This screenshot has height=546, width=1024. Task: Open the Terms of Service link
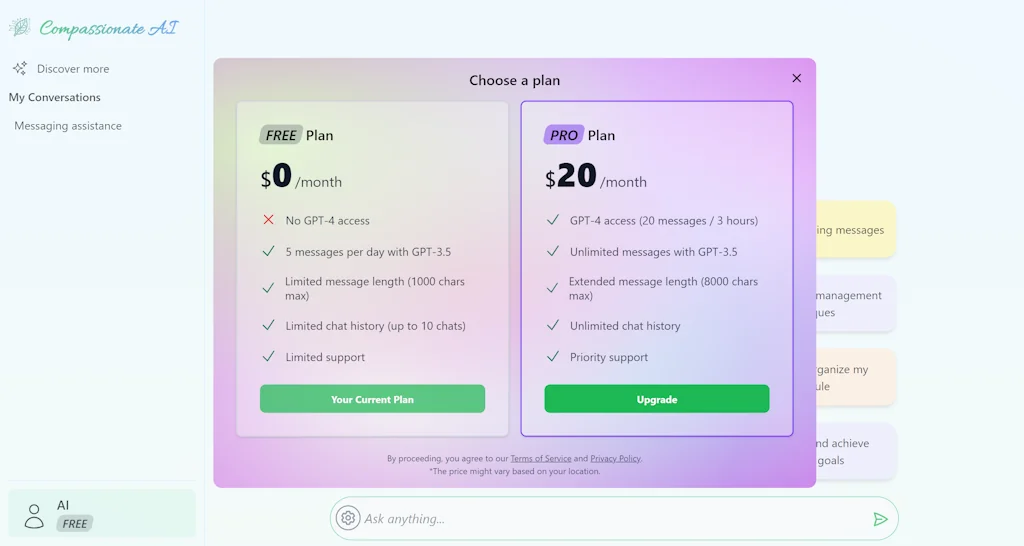tap(541, 458)
